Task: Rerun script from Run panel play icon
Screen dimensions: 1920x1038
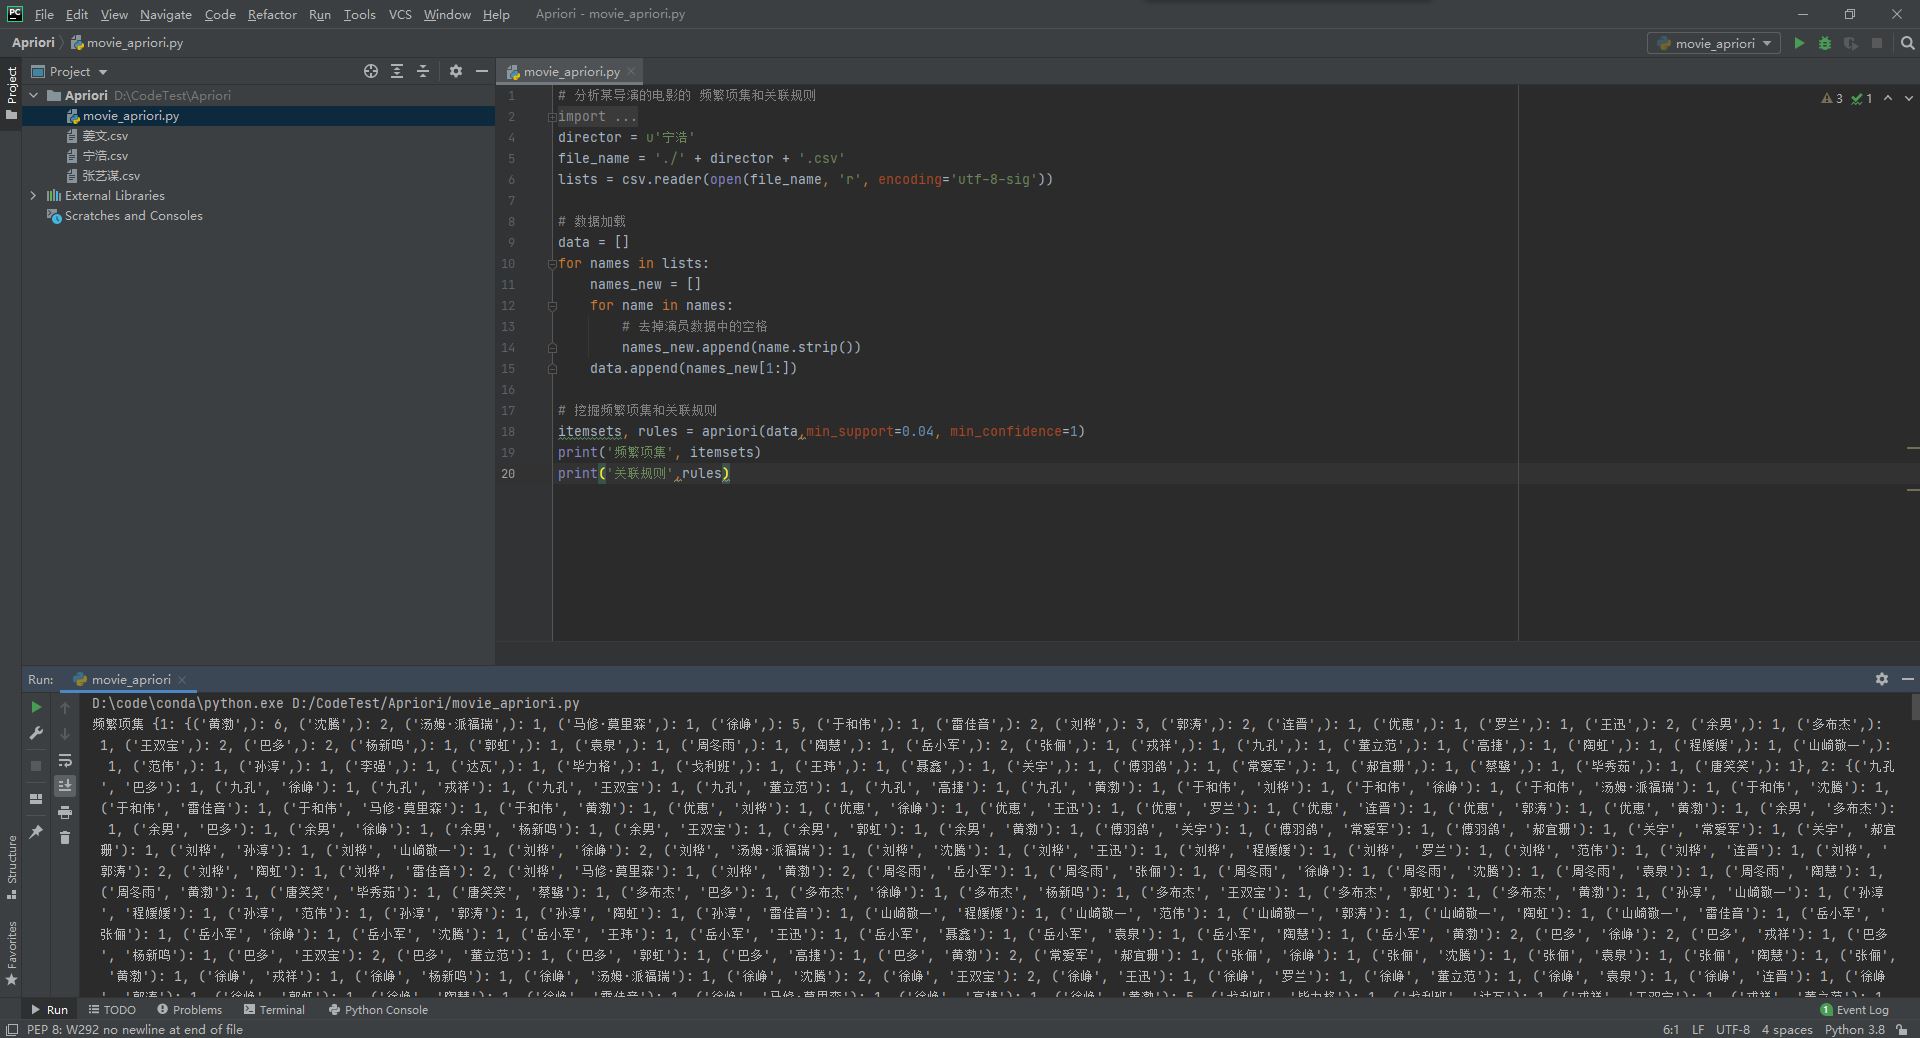Action: coord(36,707)
